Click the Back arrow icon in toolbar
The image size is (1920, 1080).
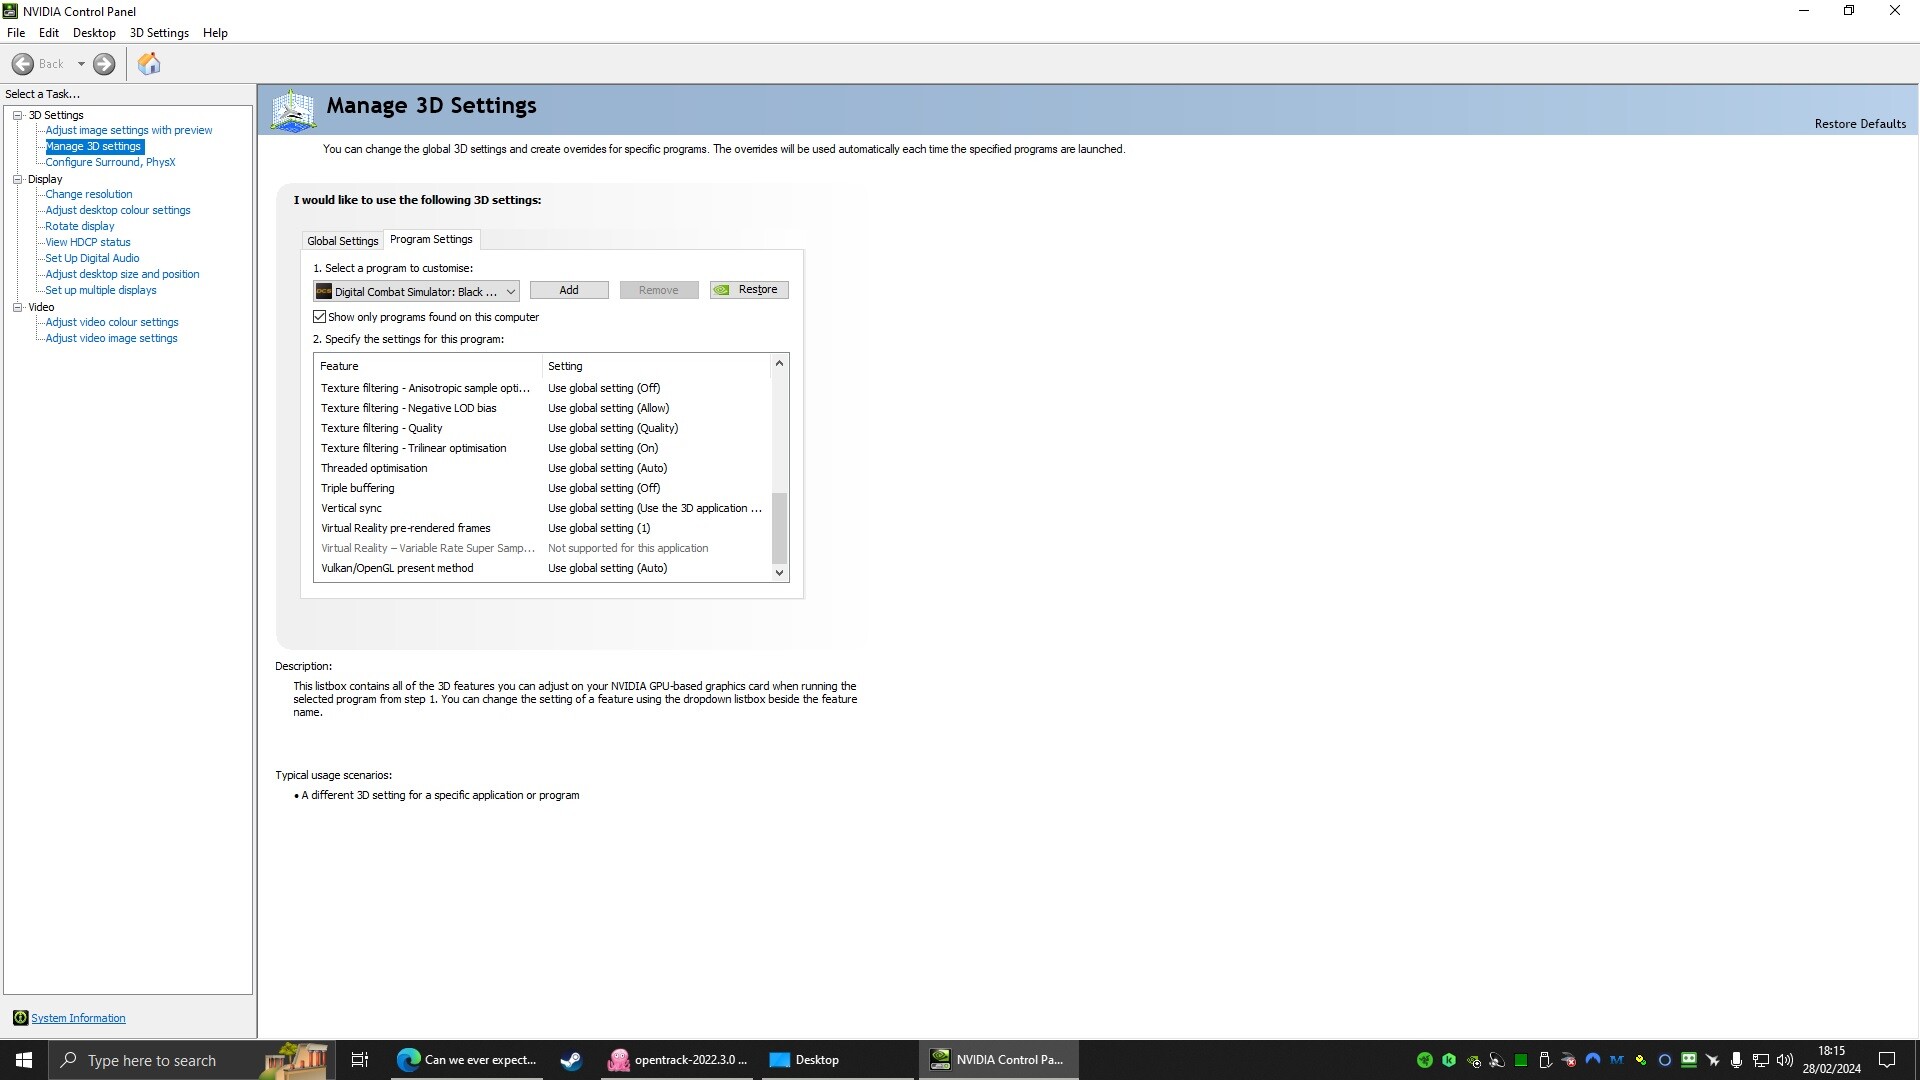coord(23,64)
